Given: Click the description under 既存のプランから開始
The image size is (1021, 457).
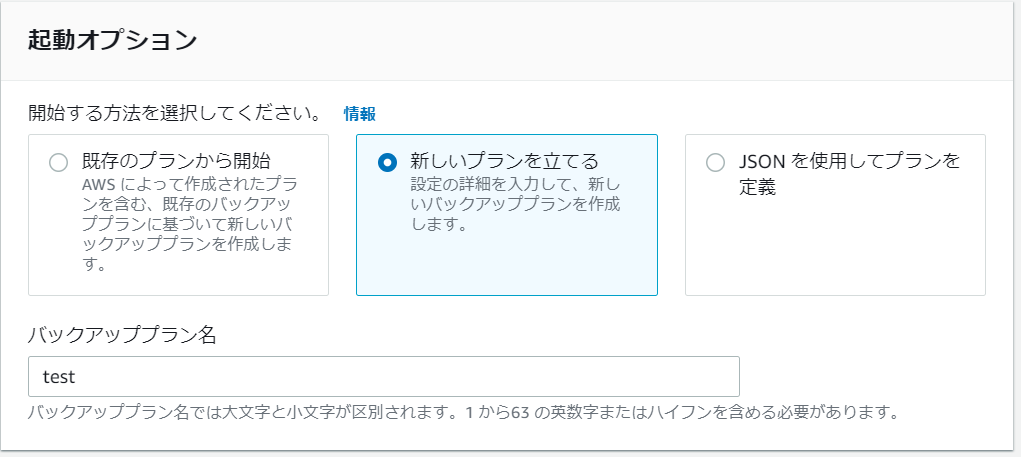Looking at the screenshot, I should click(190, 225).
